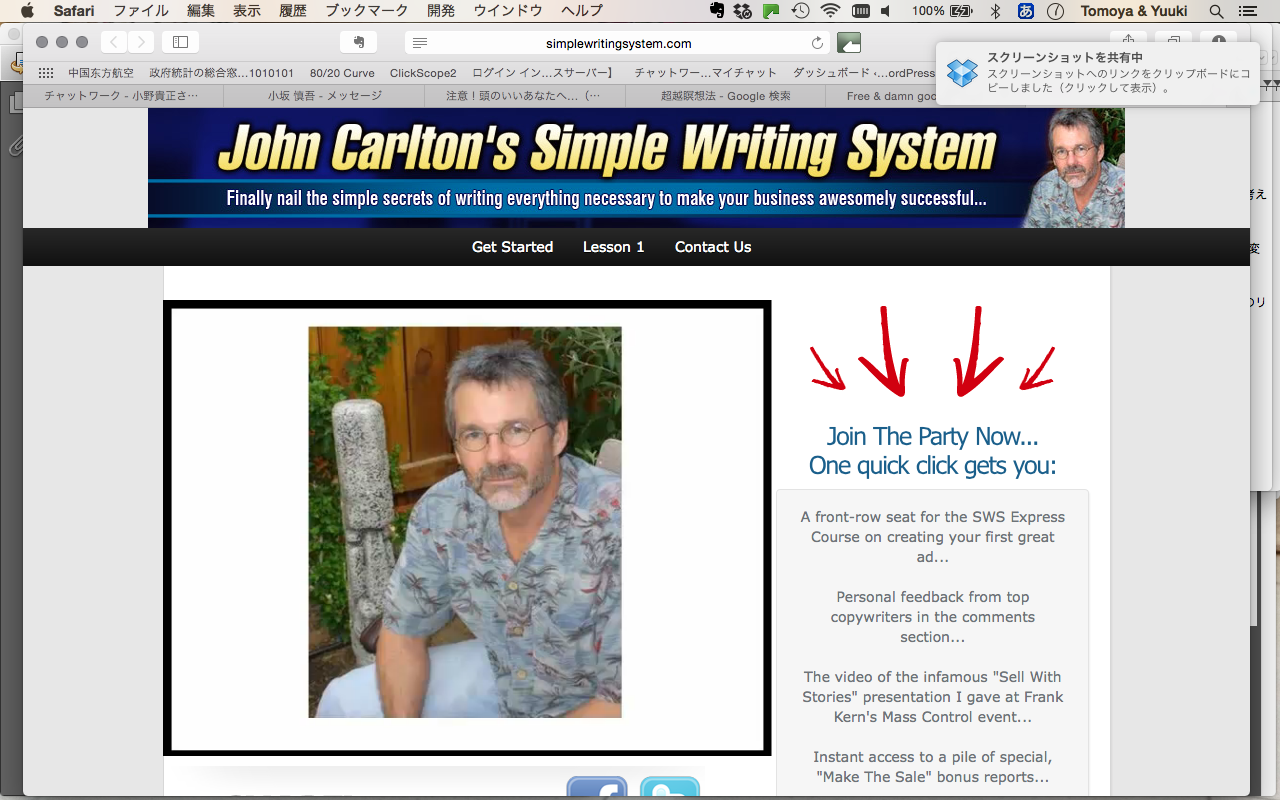1280x800 pixels.
Task: Open the Wi-Fi status menu
Action: pos(830,11)
